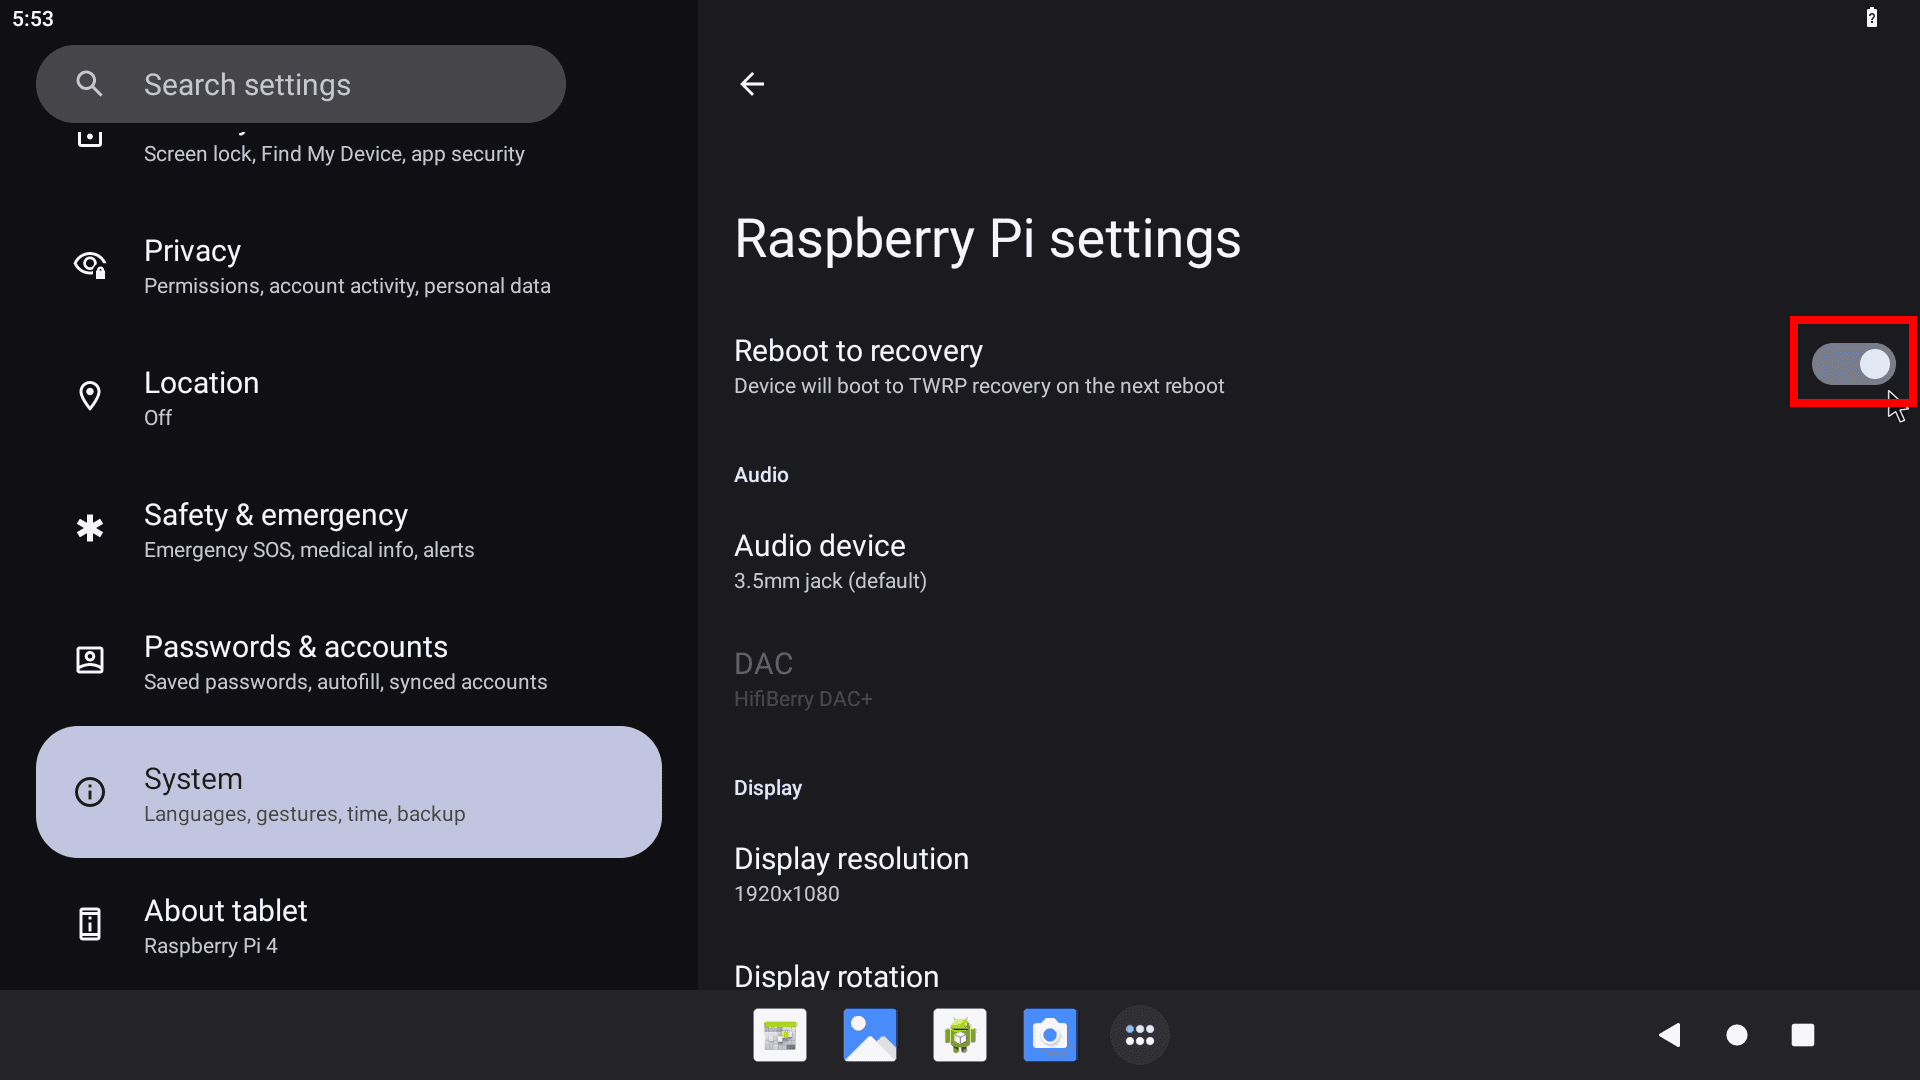Open Safety & emergency settings
The height and width of the screenshot is (1080, 1920).
[x=349, y=530]
